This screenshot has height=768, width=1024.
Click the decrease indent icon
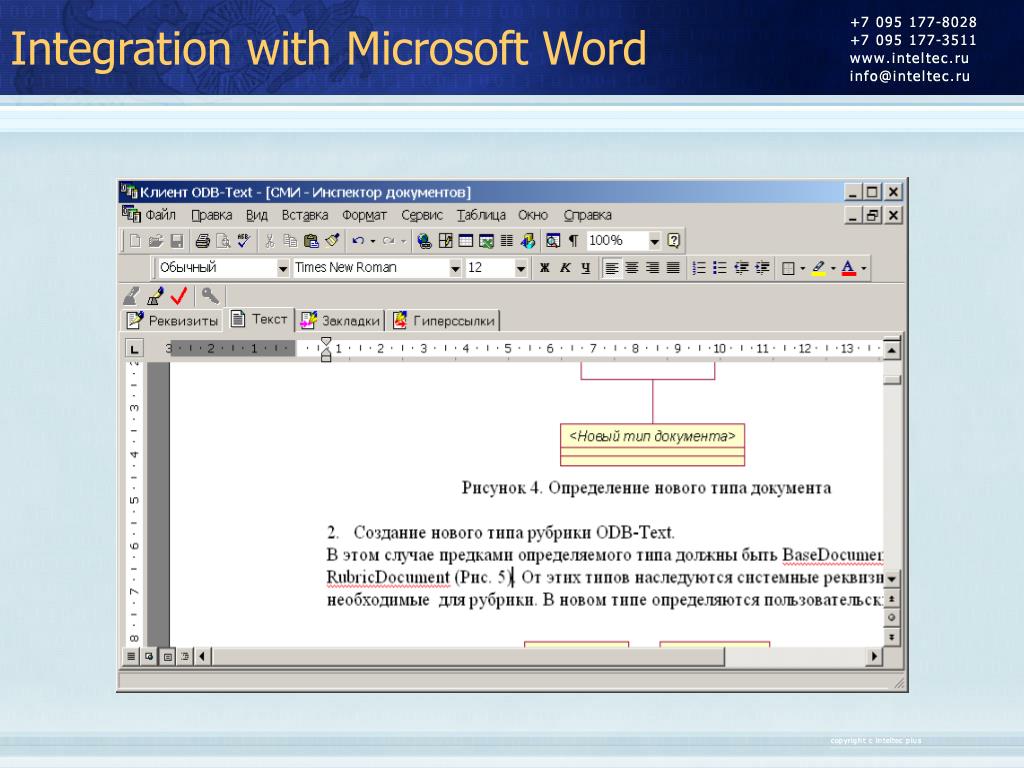(x=741, y=268)
